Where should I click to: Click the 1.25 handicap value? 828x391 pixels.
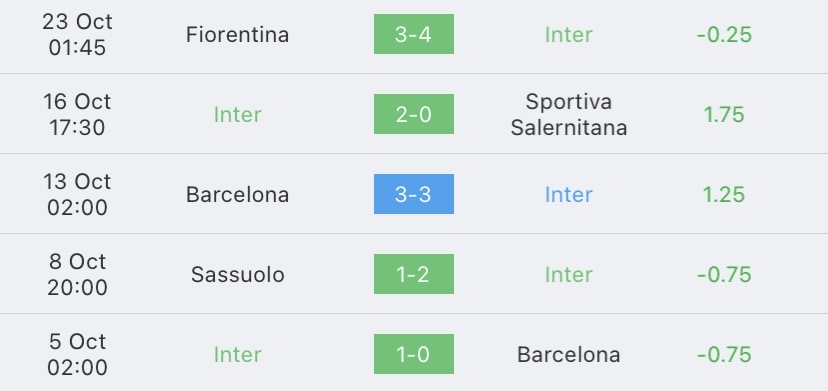(x=724, y=194)
